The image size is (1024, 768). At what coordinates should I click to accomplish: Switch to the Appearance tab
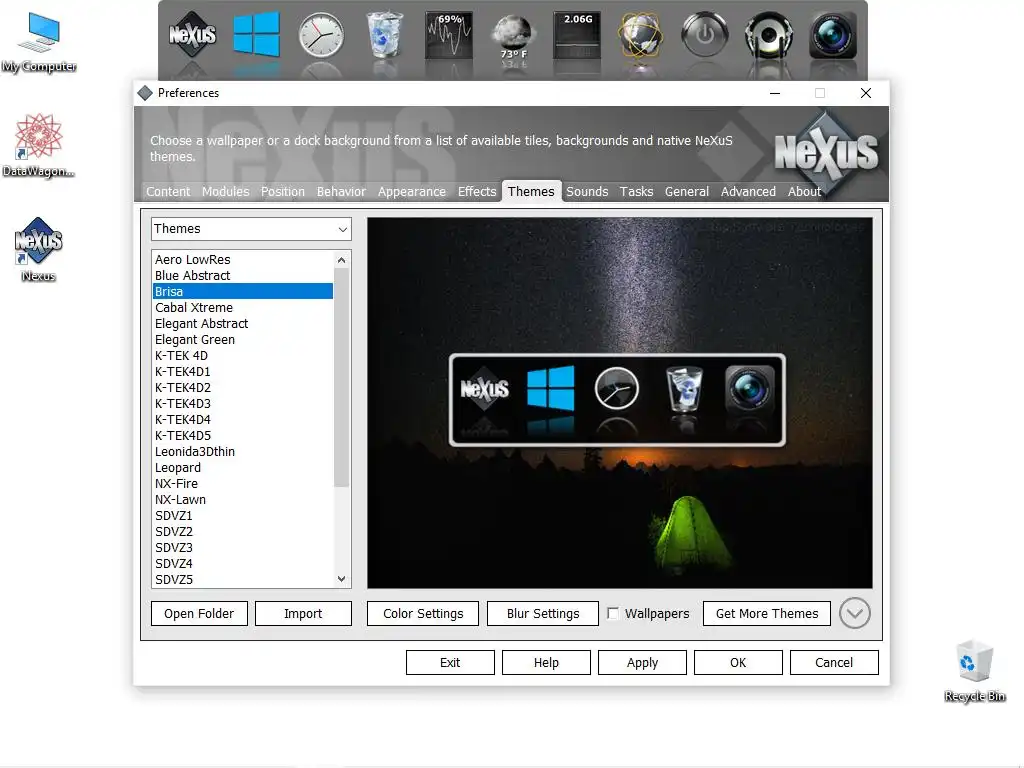411,191
